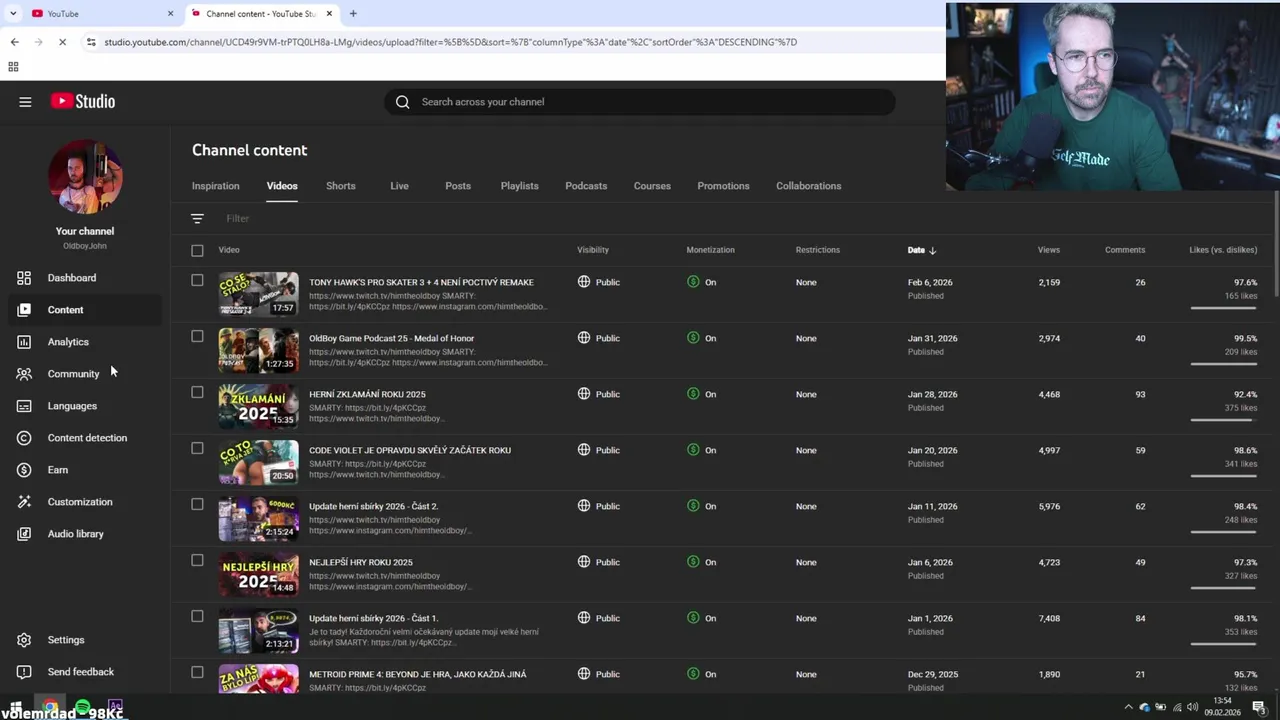Click Send feedback in sidebar
1280x720 pixels.
pos(80,672)
